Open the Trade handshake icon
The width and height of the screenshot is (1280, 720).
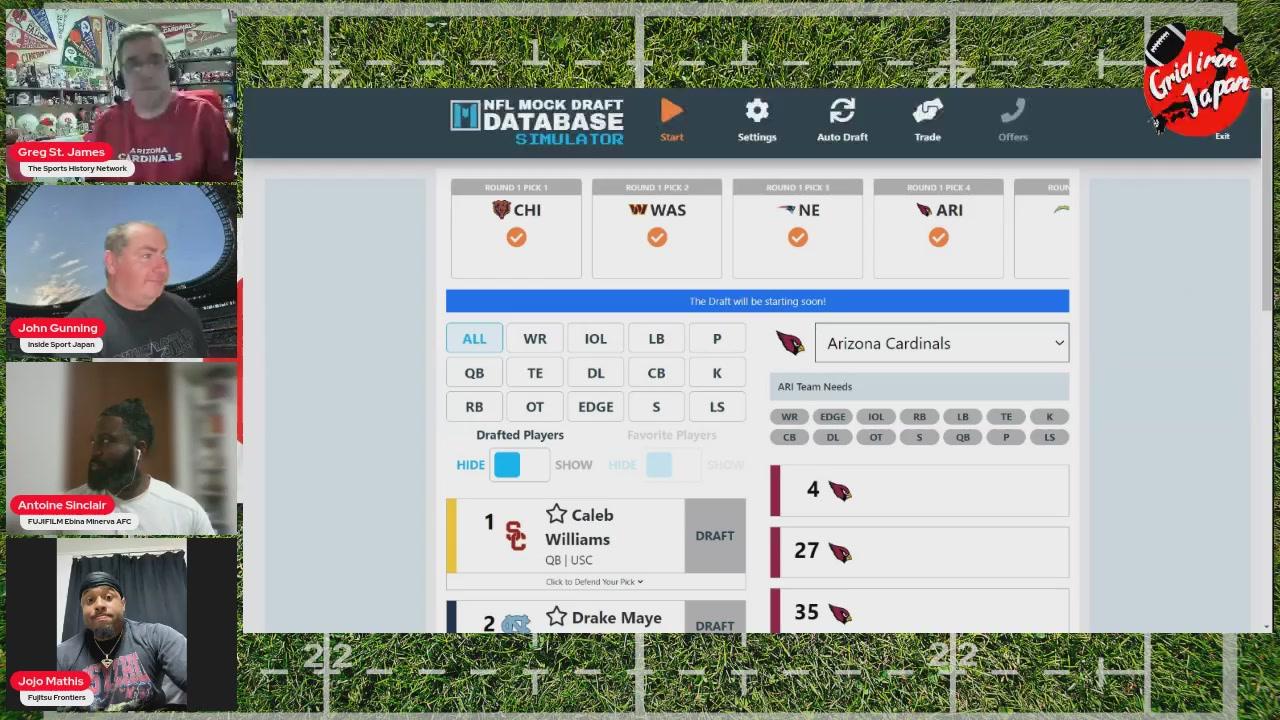[927, 111]
